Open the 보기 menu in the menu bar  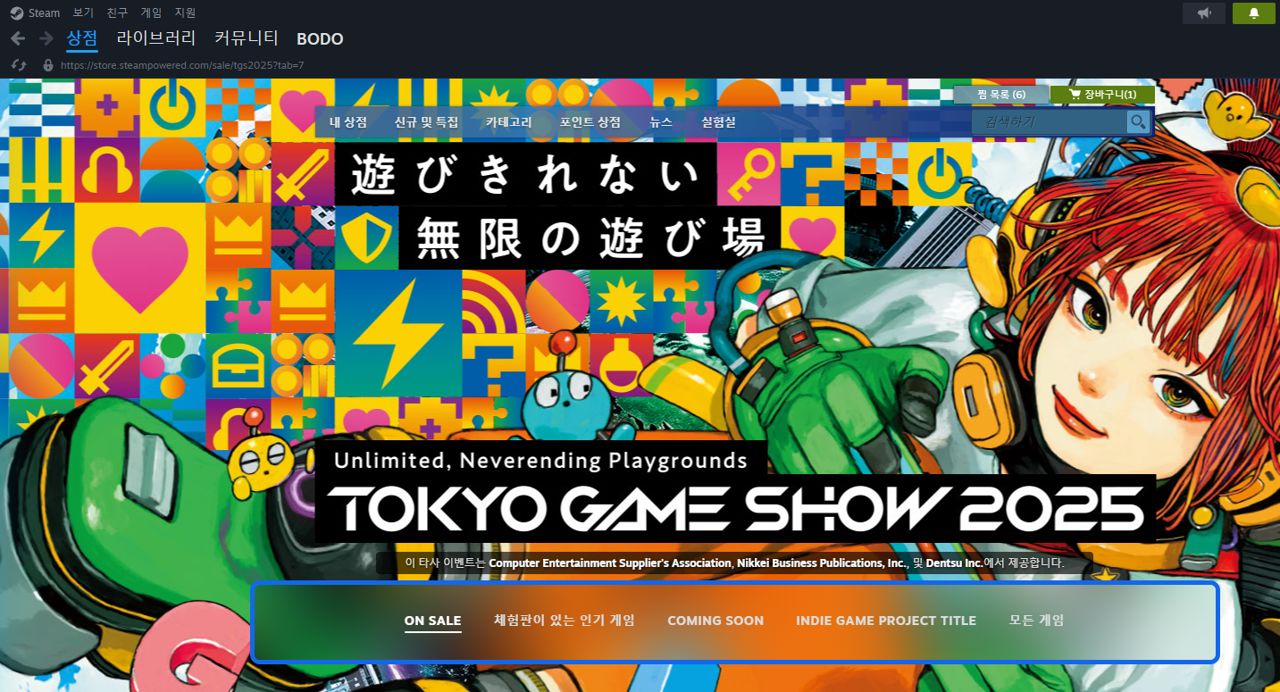83,13
